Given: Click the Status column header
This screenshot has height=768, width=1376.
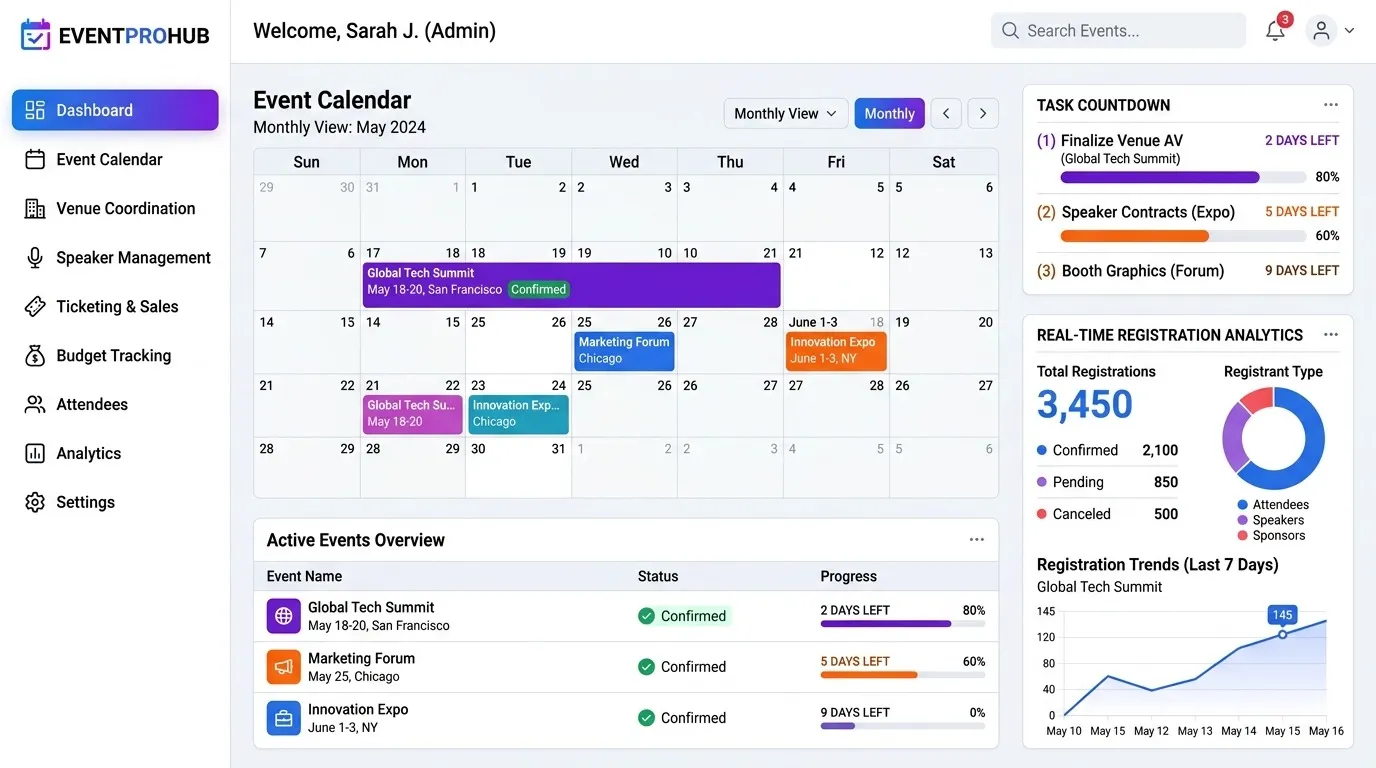Looking at the screenshot, I should coord(658,576).
